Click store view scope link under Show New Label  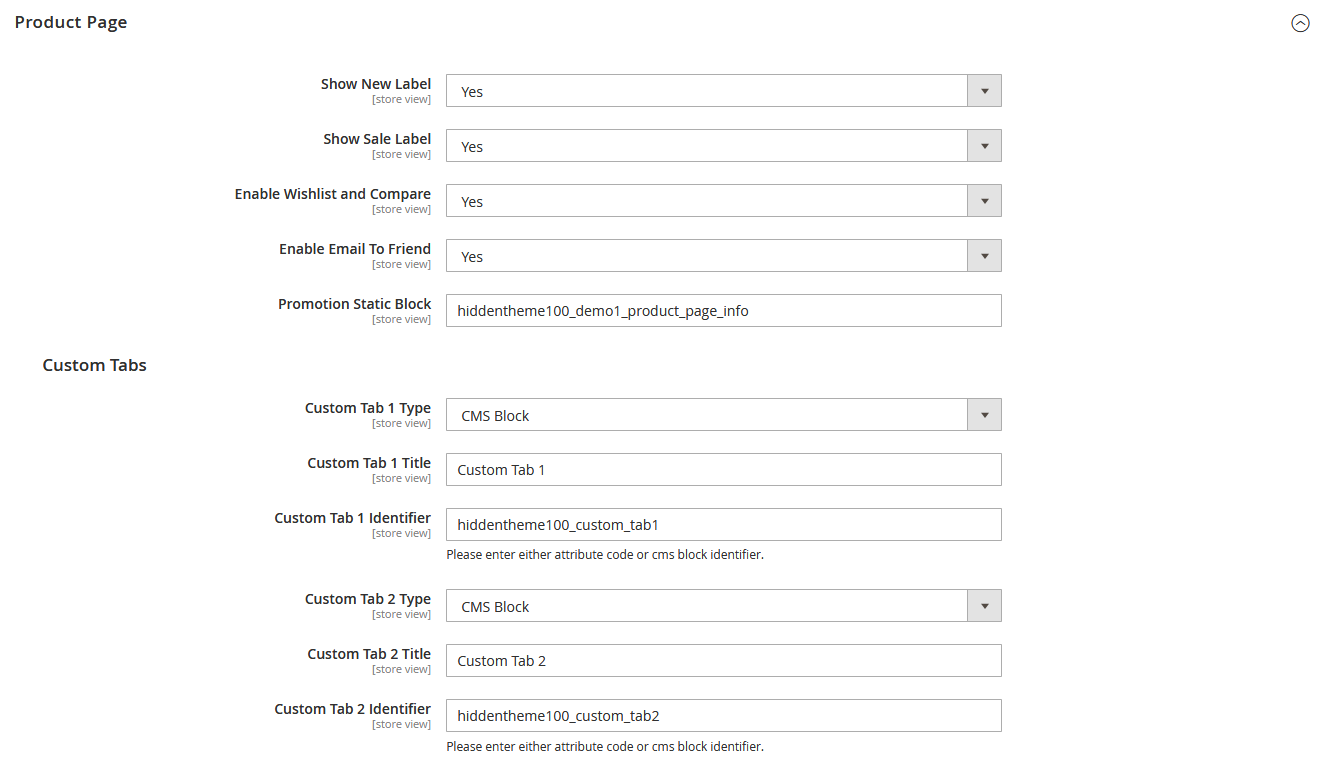[x=401, y=98]
